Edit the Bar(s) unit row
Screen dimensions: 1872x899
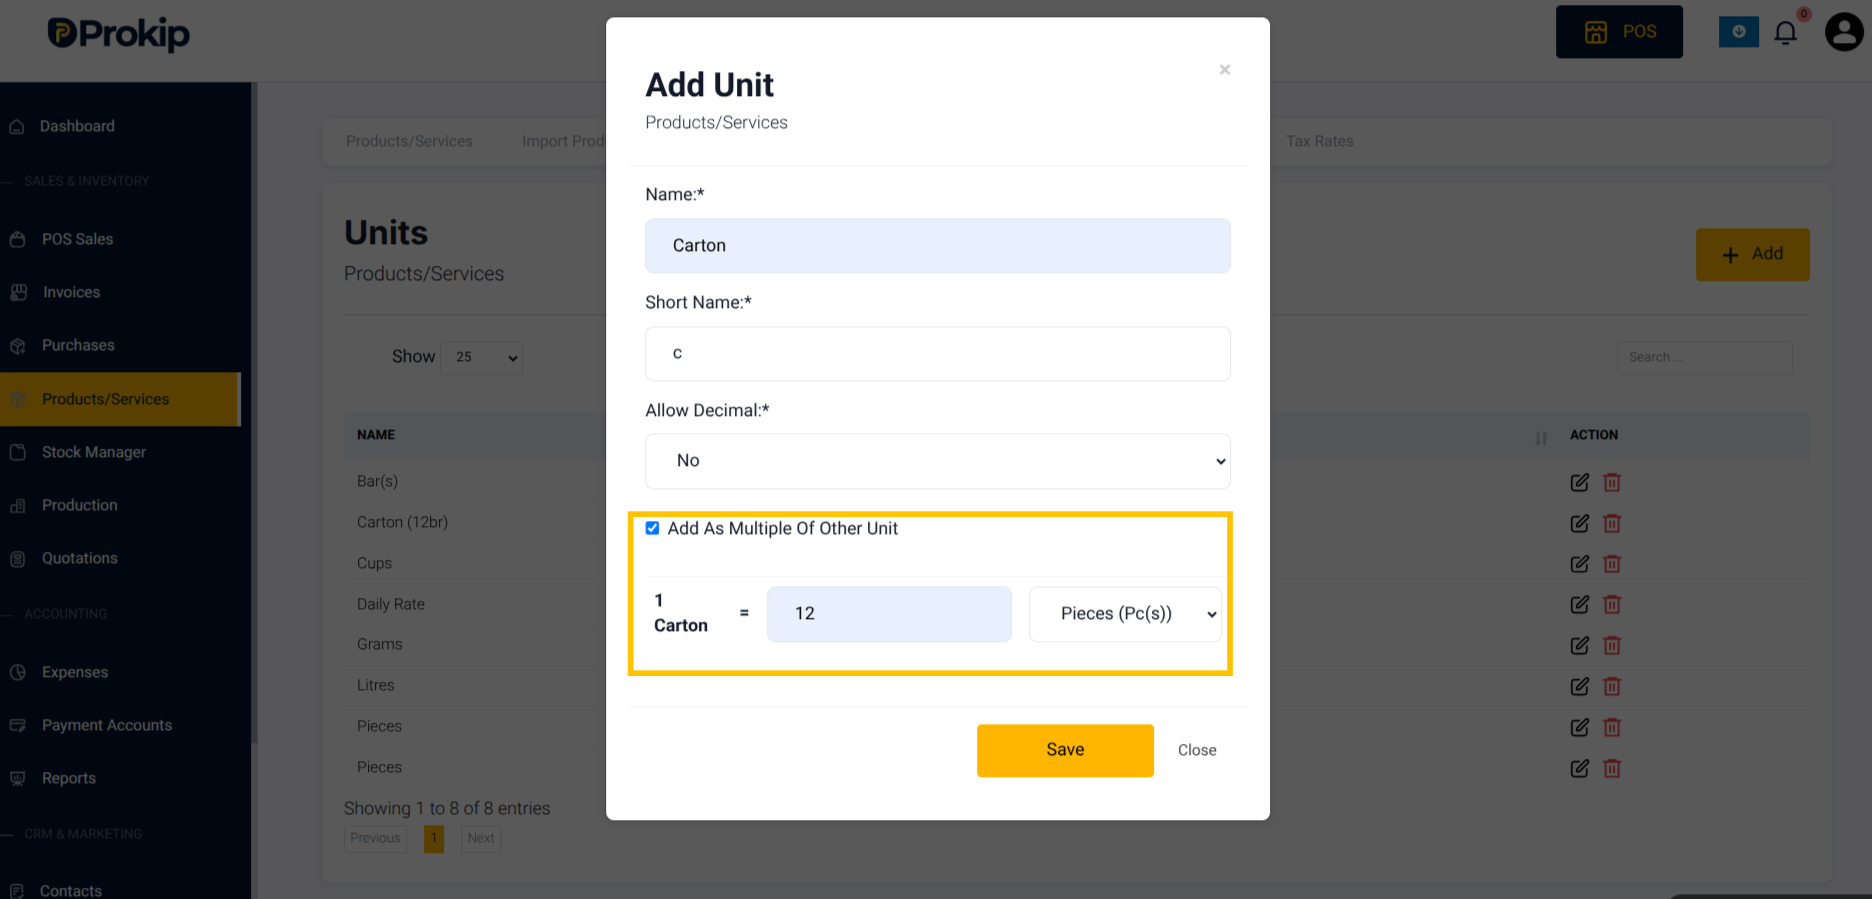[x=1579, y=482]
